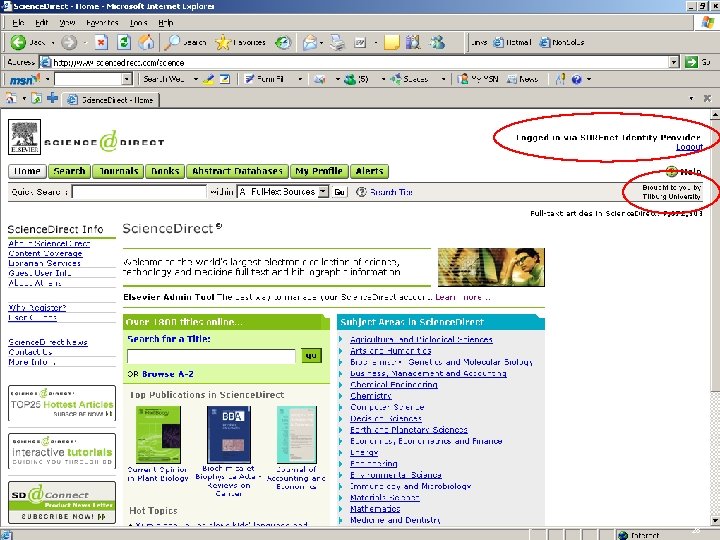Click the blue MSN help question icon

coord(577,79)
